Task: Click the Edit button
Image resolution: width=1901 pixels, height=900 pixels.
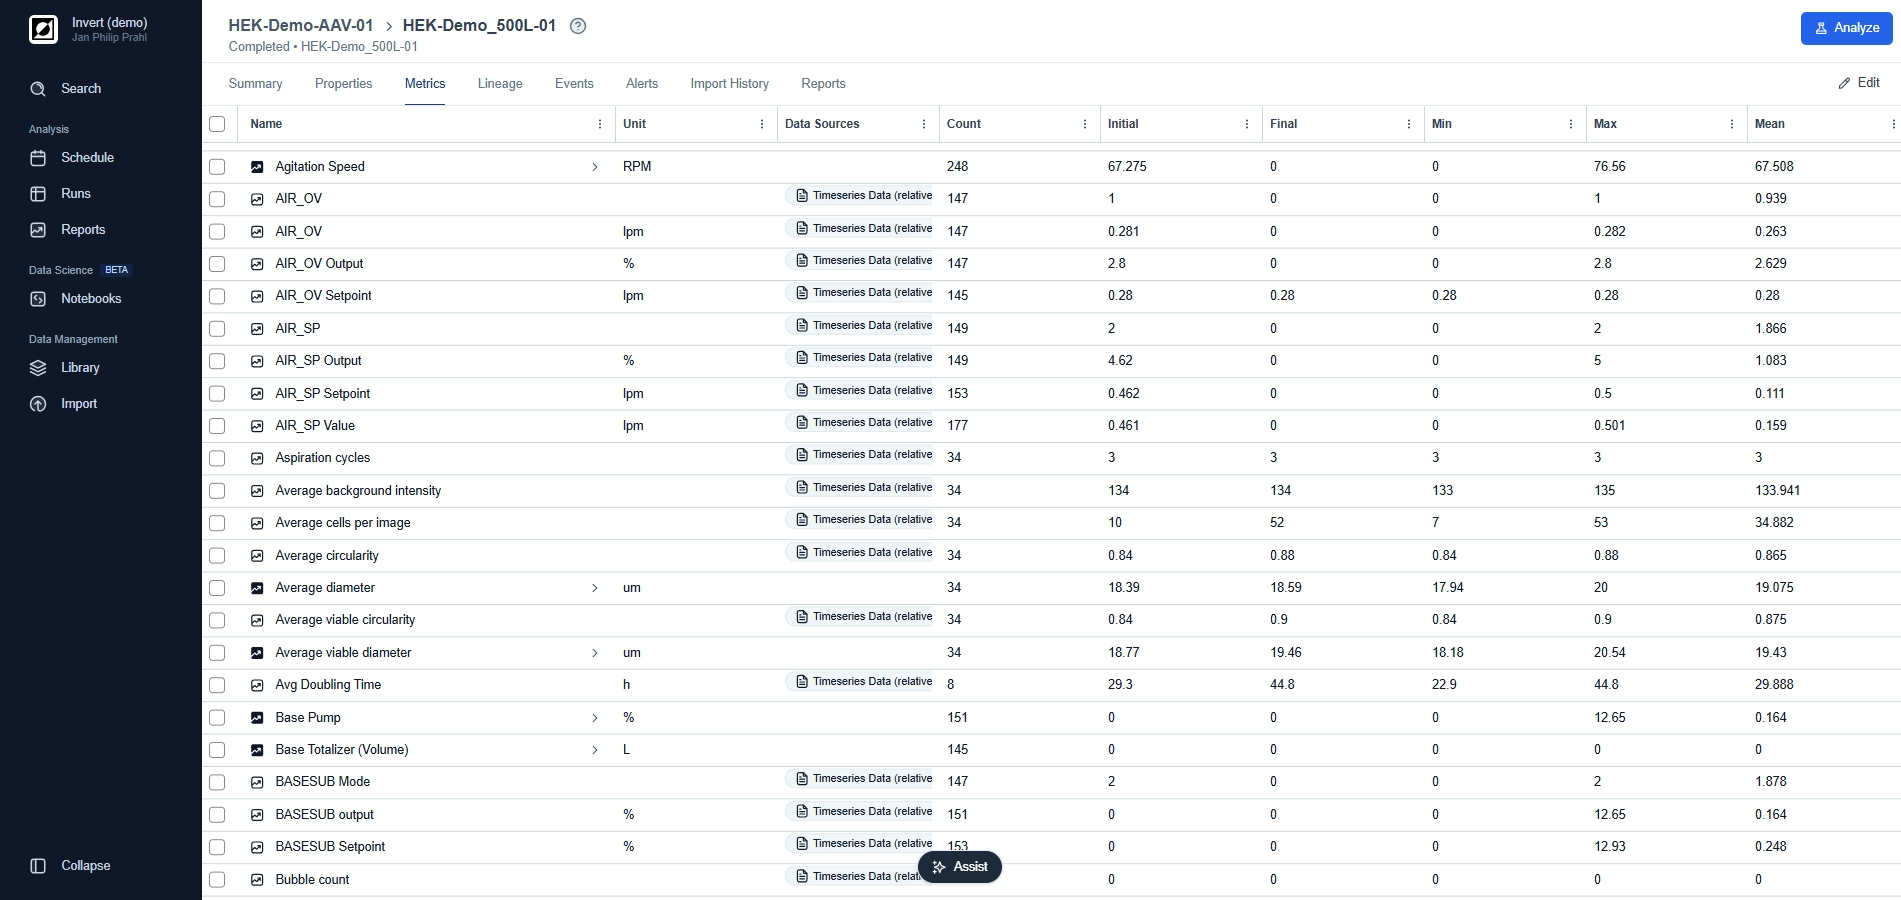Action: [1859, 83]
